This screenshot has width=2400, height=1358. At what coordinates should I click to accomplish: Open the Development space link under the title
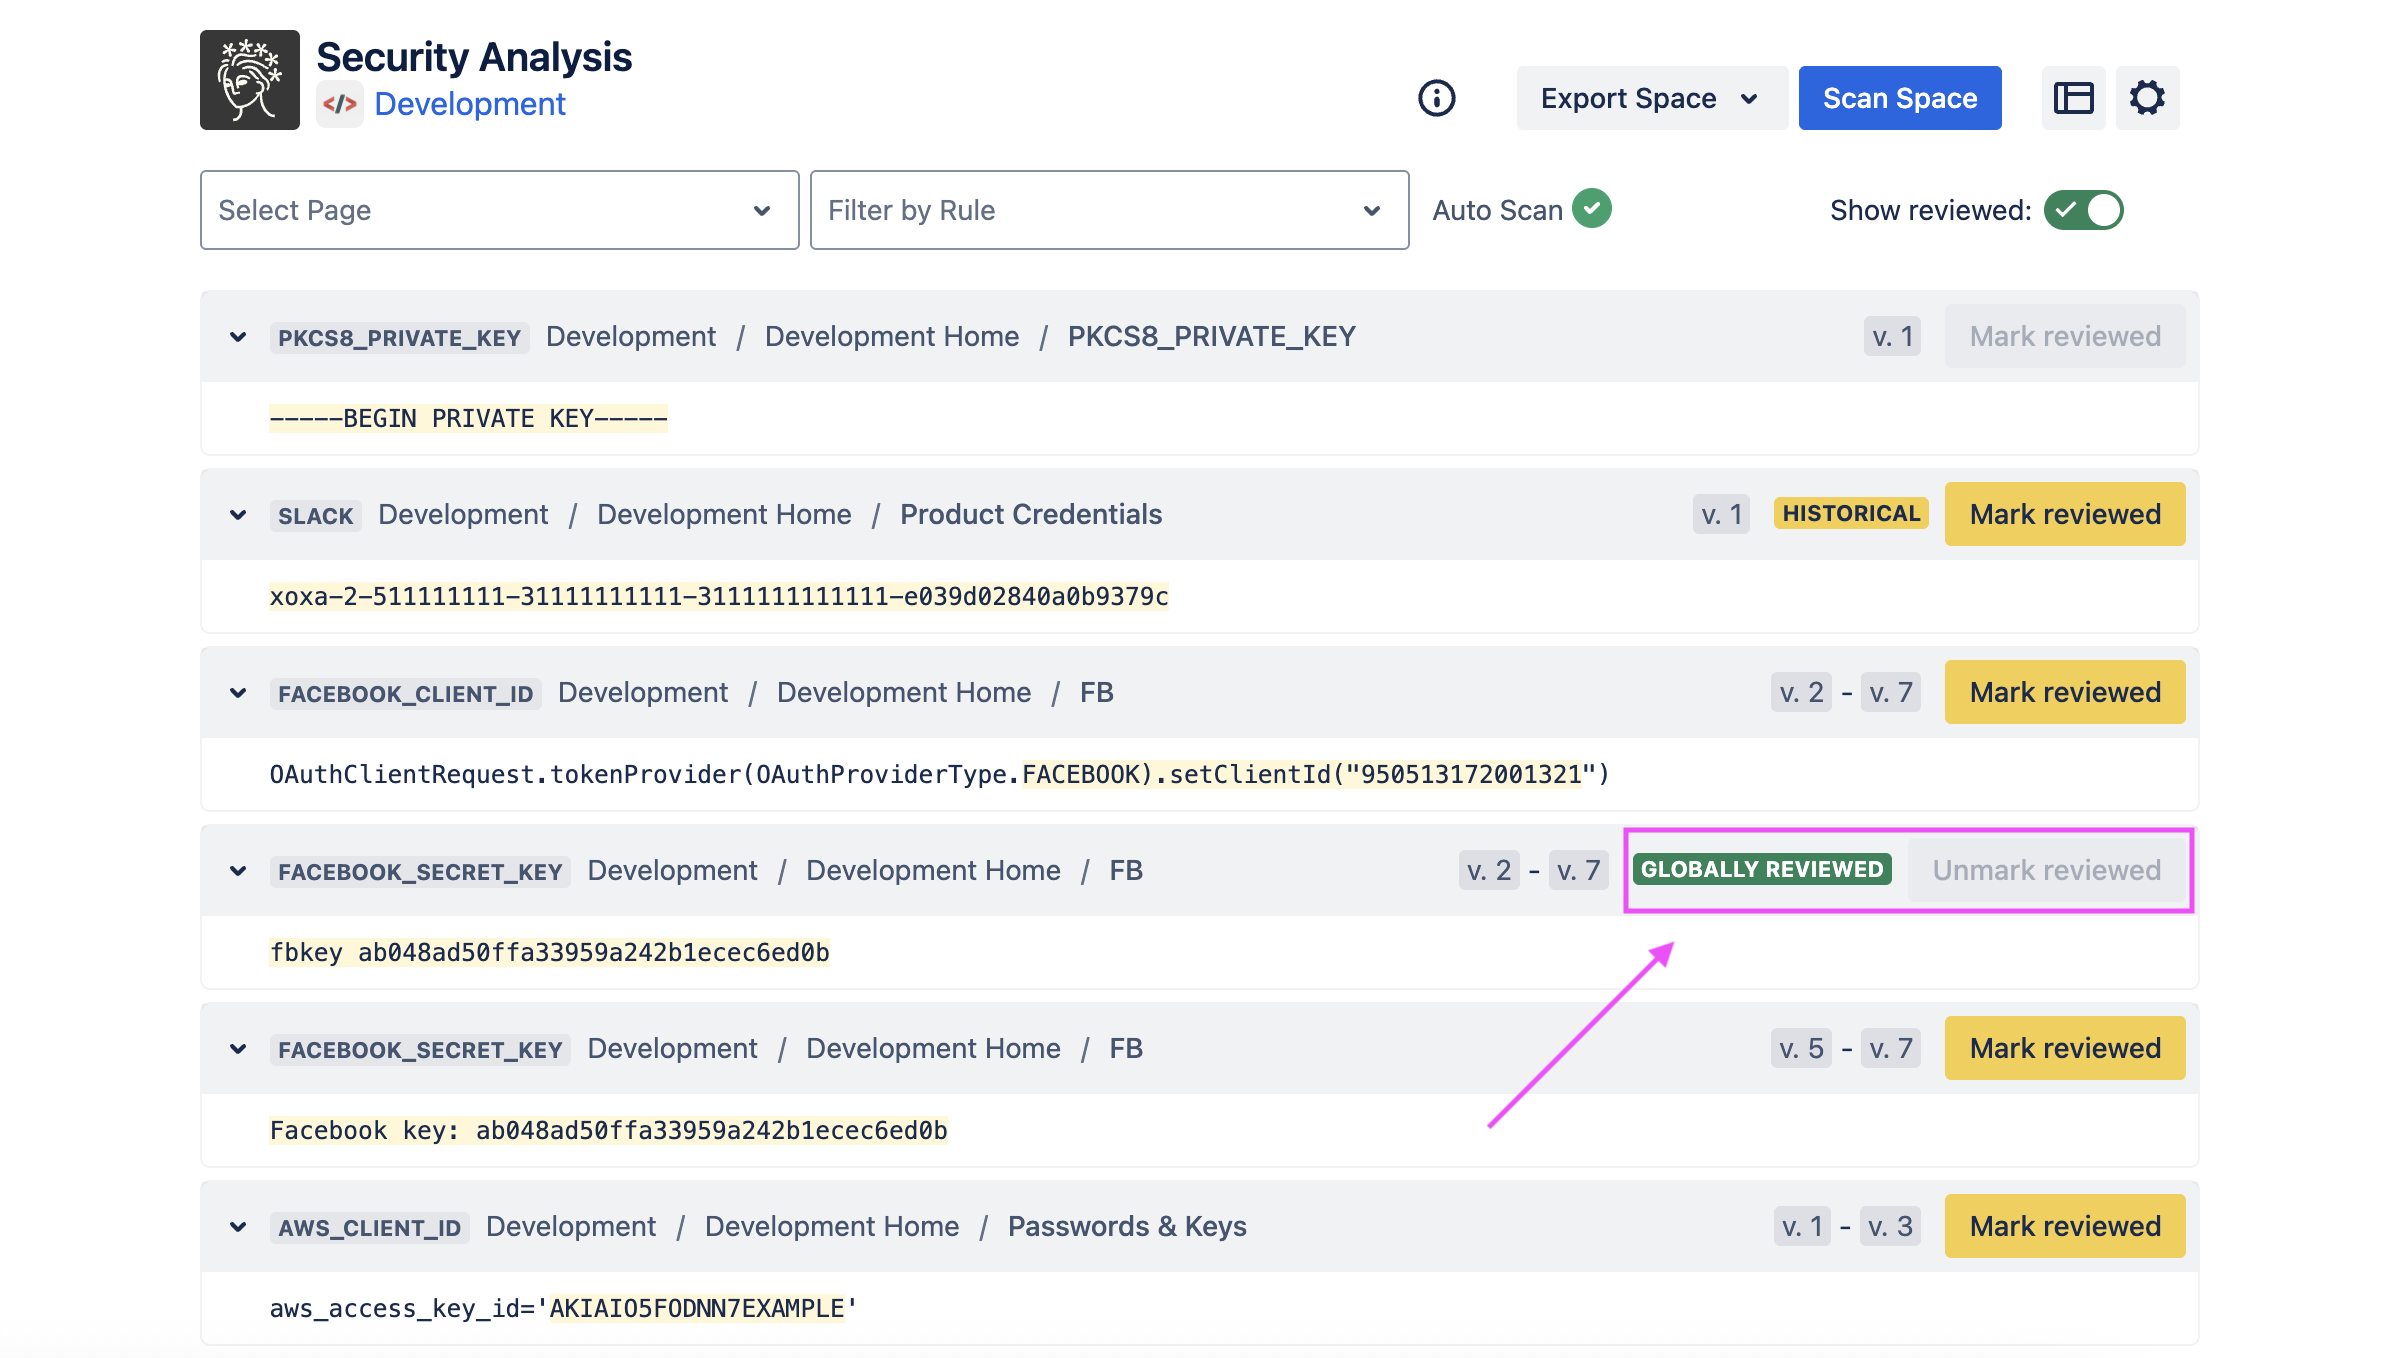pyautogui.click(x=470, y=104)
